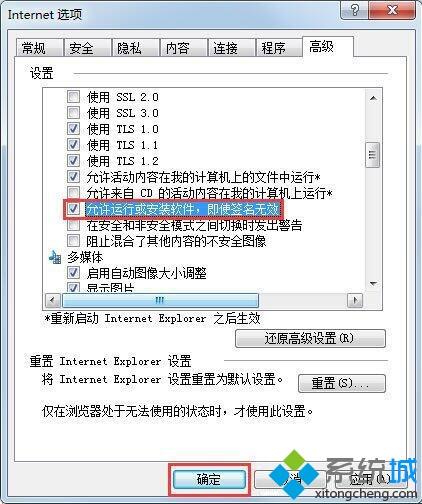Click the 重置(S)... button
Viewport: 422px width, 504px height.
tap(341, 383)
